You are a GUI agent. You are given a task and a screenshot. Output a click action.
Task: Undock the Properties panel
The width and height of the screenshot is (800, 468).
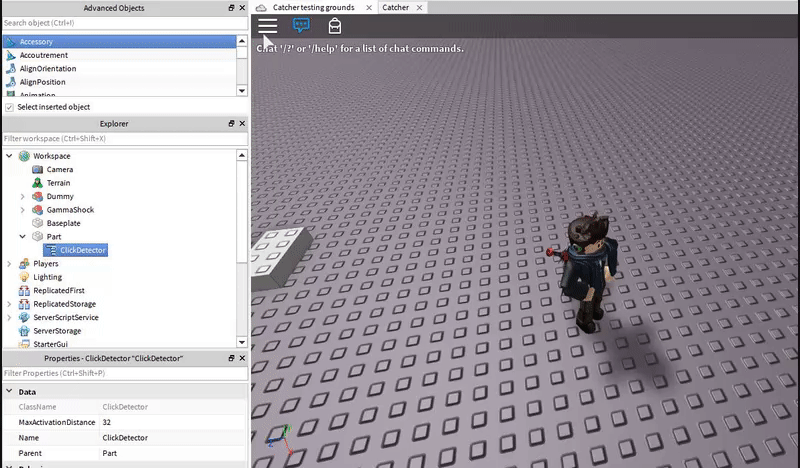coord(231,358)
